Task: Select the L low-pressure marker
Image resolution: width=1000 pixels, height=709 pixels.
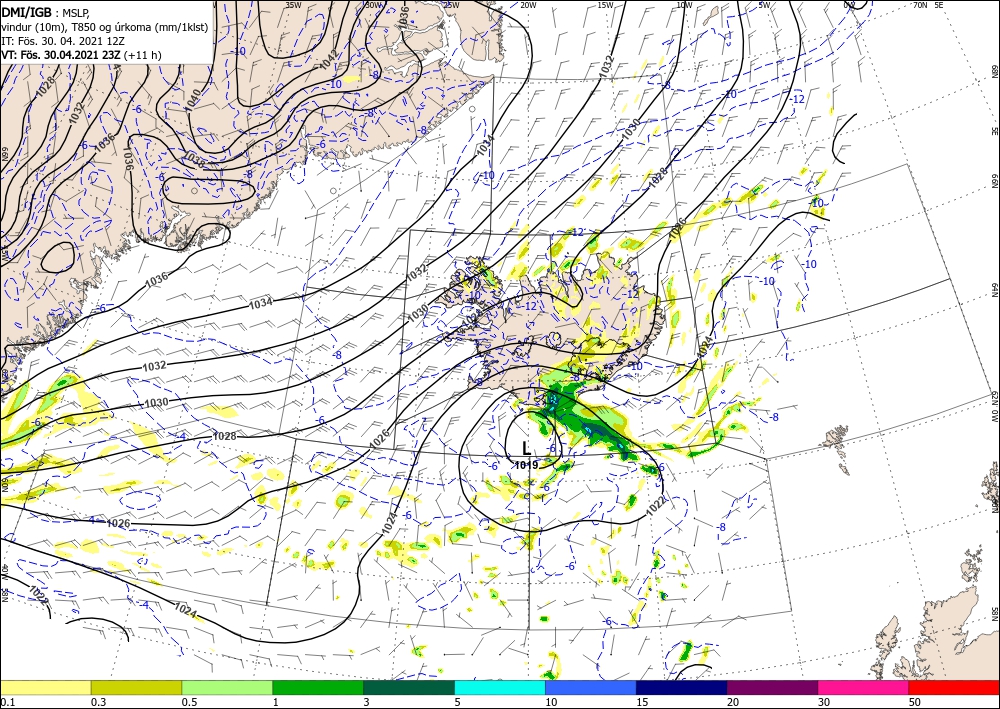Action: [526, 449]
